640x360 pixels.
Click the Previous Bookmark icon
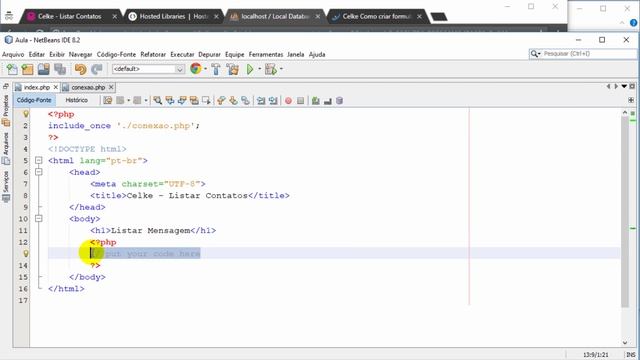[221, 100]
